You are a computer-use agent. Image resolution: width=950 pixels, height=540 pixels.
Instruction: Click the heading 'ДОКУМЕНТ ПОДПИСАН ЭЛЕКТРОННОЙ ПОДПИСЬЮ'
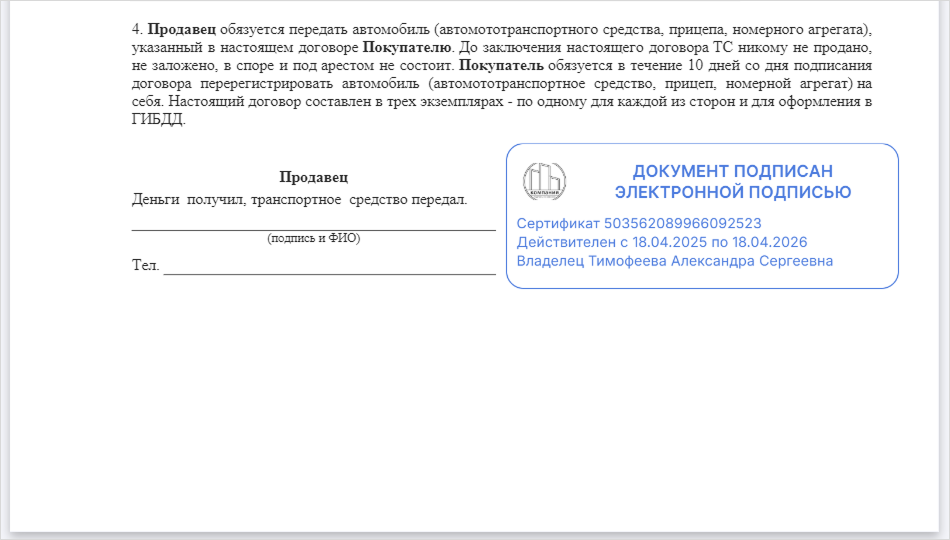[x=732, y=181]
